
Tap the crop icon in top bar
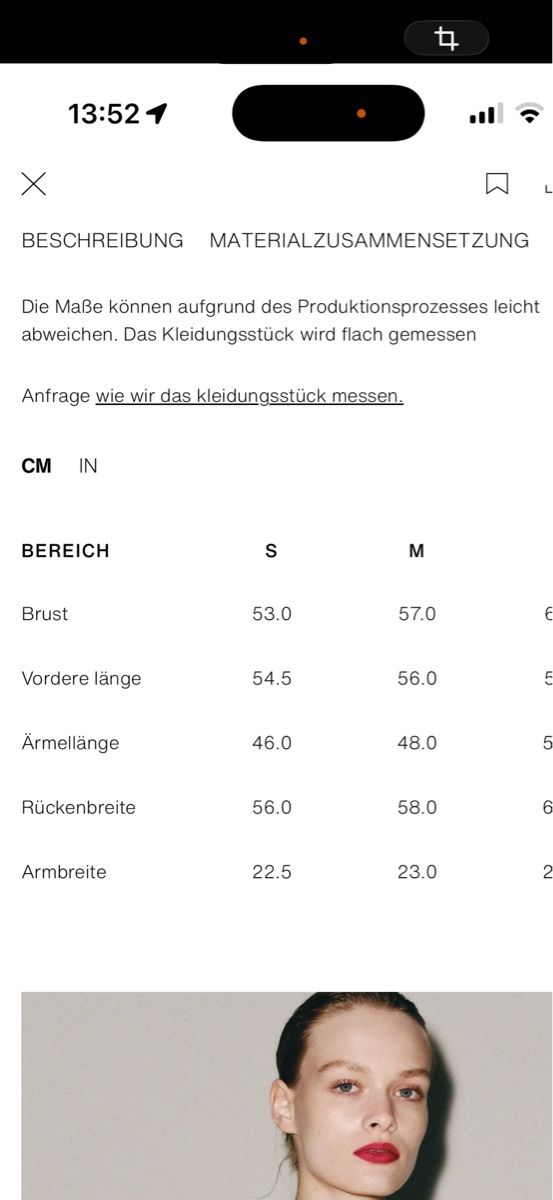446,39
